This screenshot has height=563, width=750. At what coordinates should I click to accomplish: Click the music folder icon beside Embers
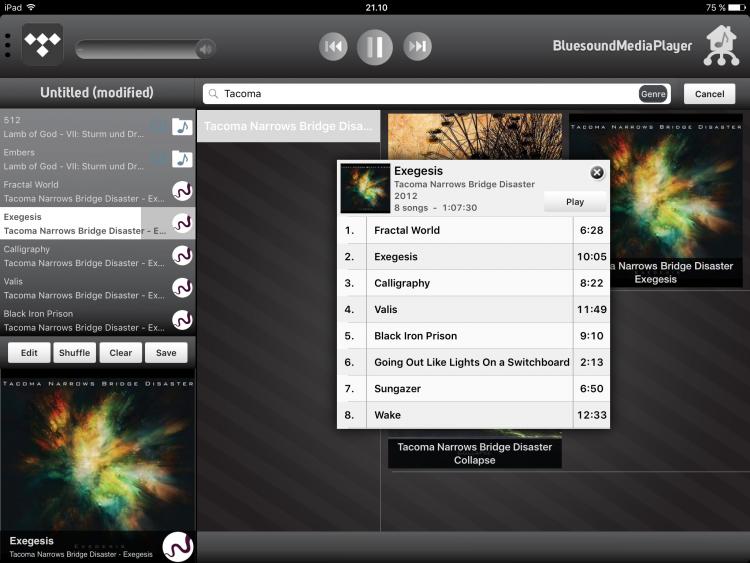click(182, 159)
